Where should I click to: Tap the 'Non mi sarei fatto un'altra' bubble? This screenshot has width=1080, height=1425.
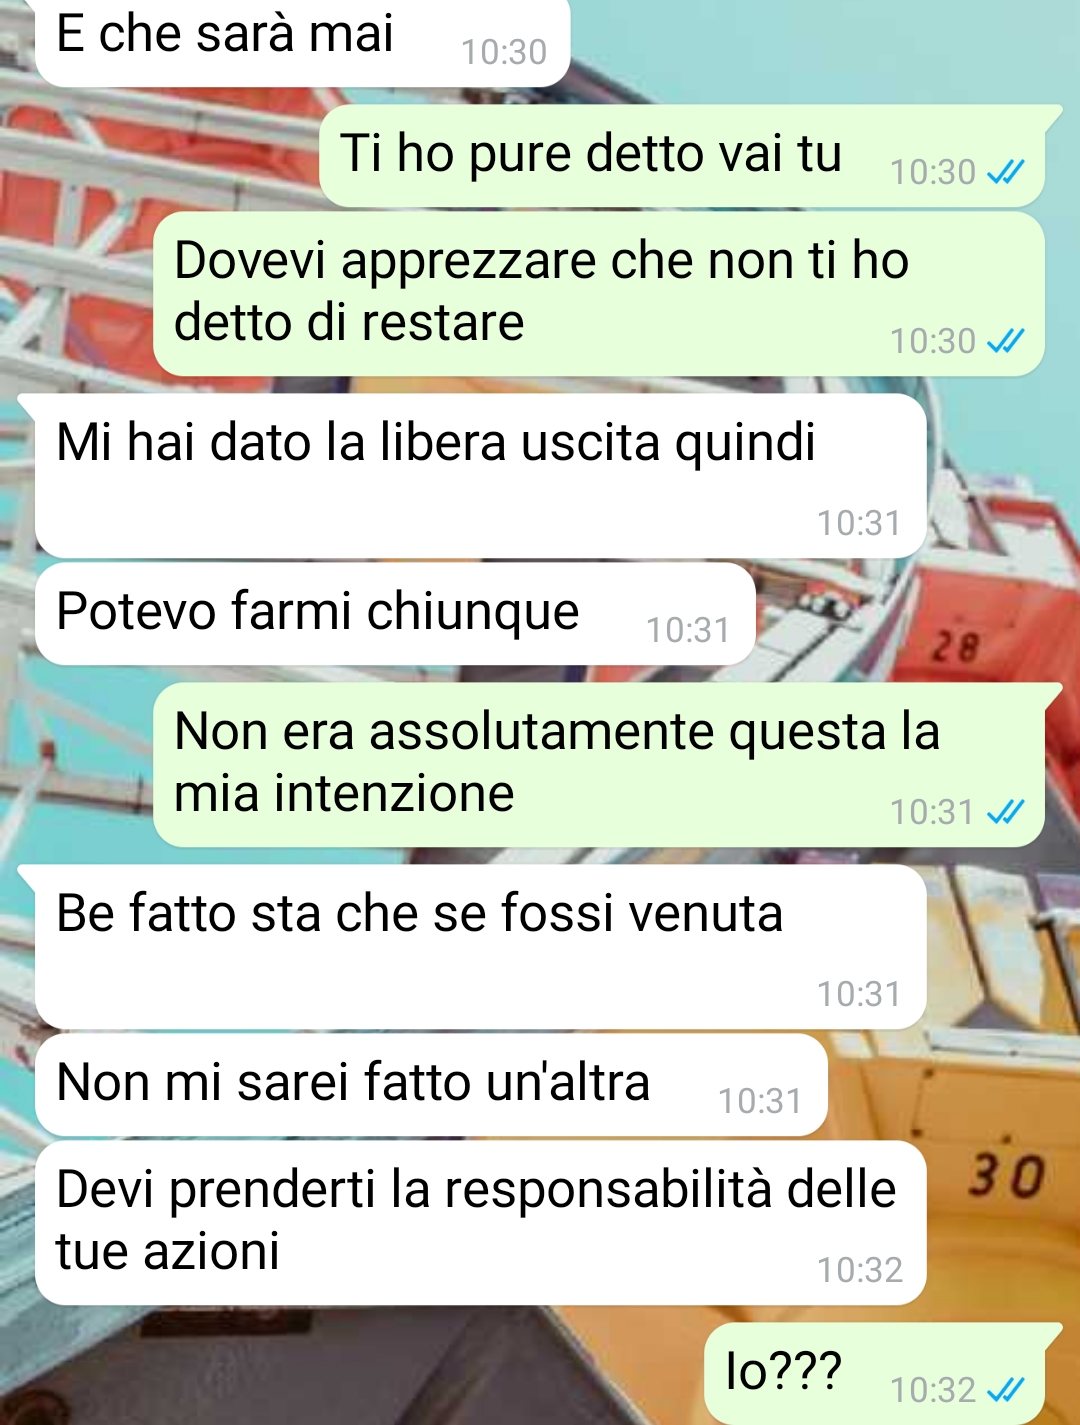click(x=431, y=1085)
